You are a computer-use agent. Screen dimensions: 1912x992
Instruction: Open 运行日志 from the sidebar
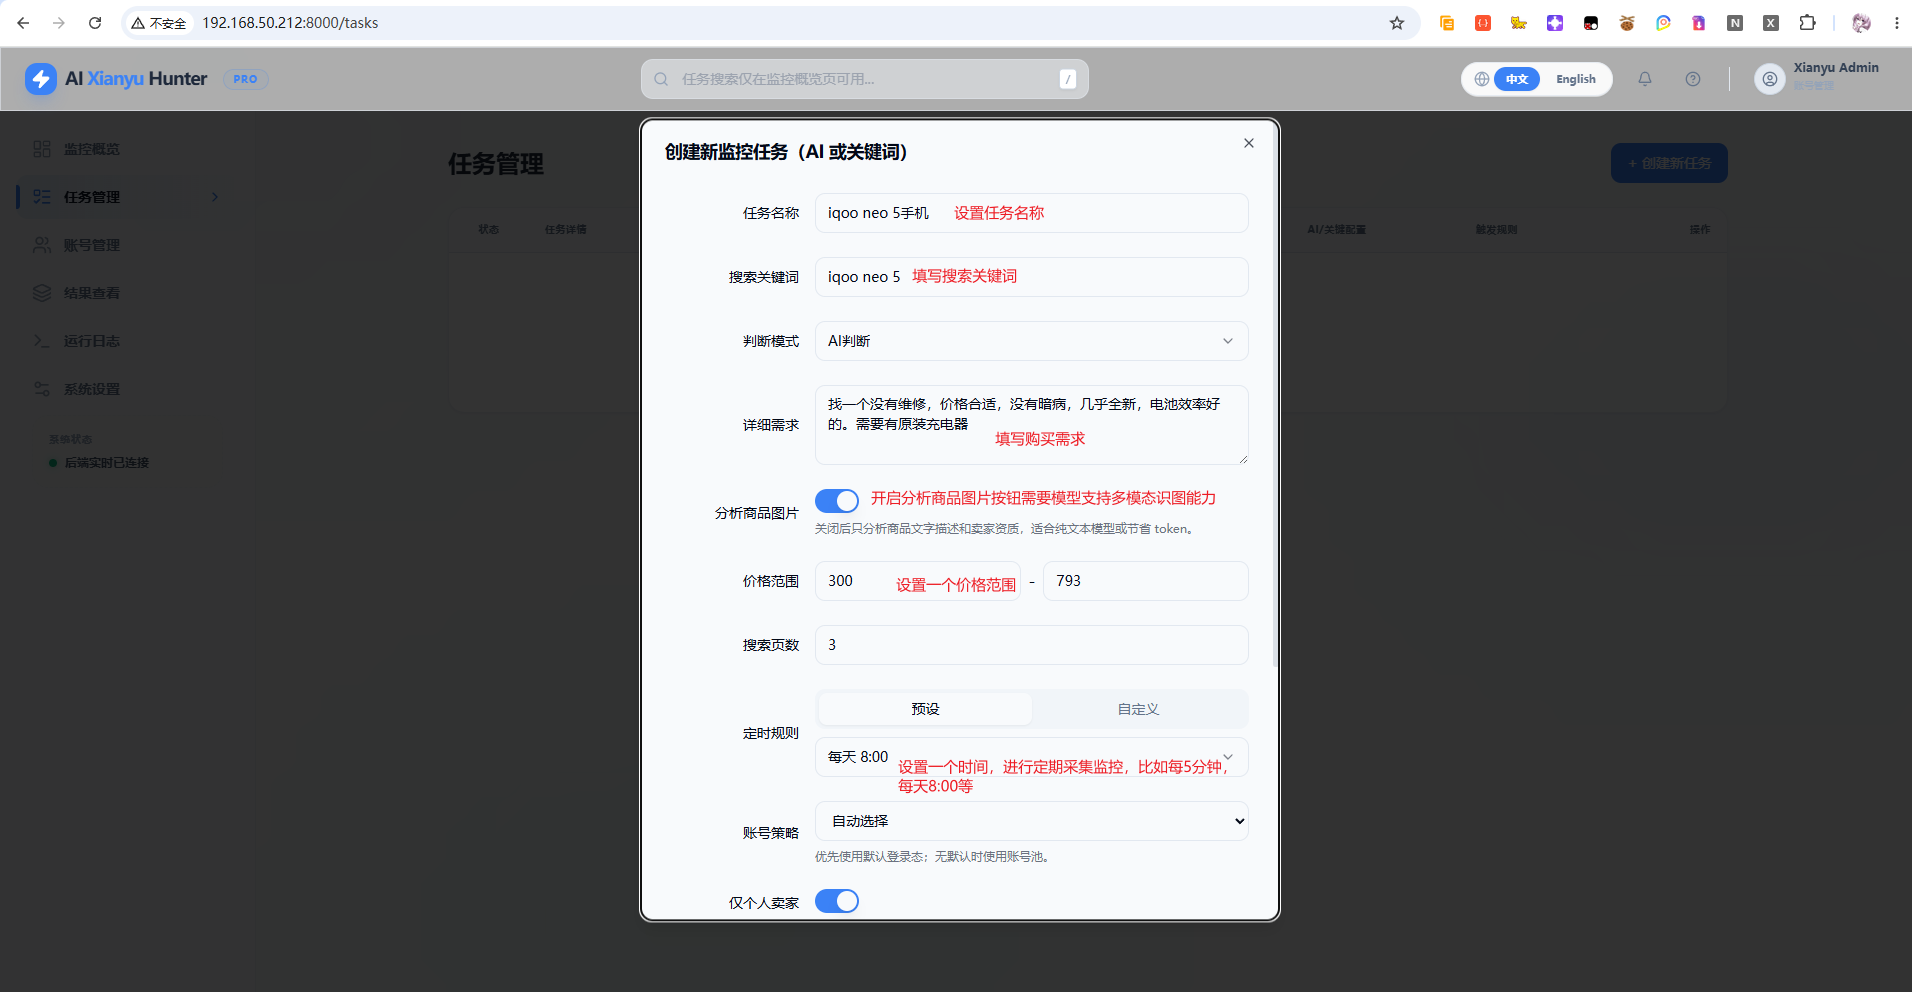coord(92,341)
